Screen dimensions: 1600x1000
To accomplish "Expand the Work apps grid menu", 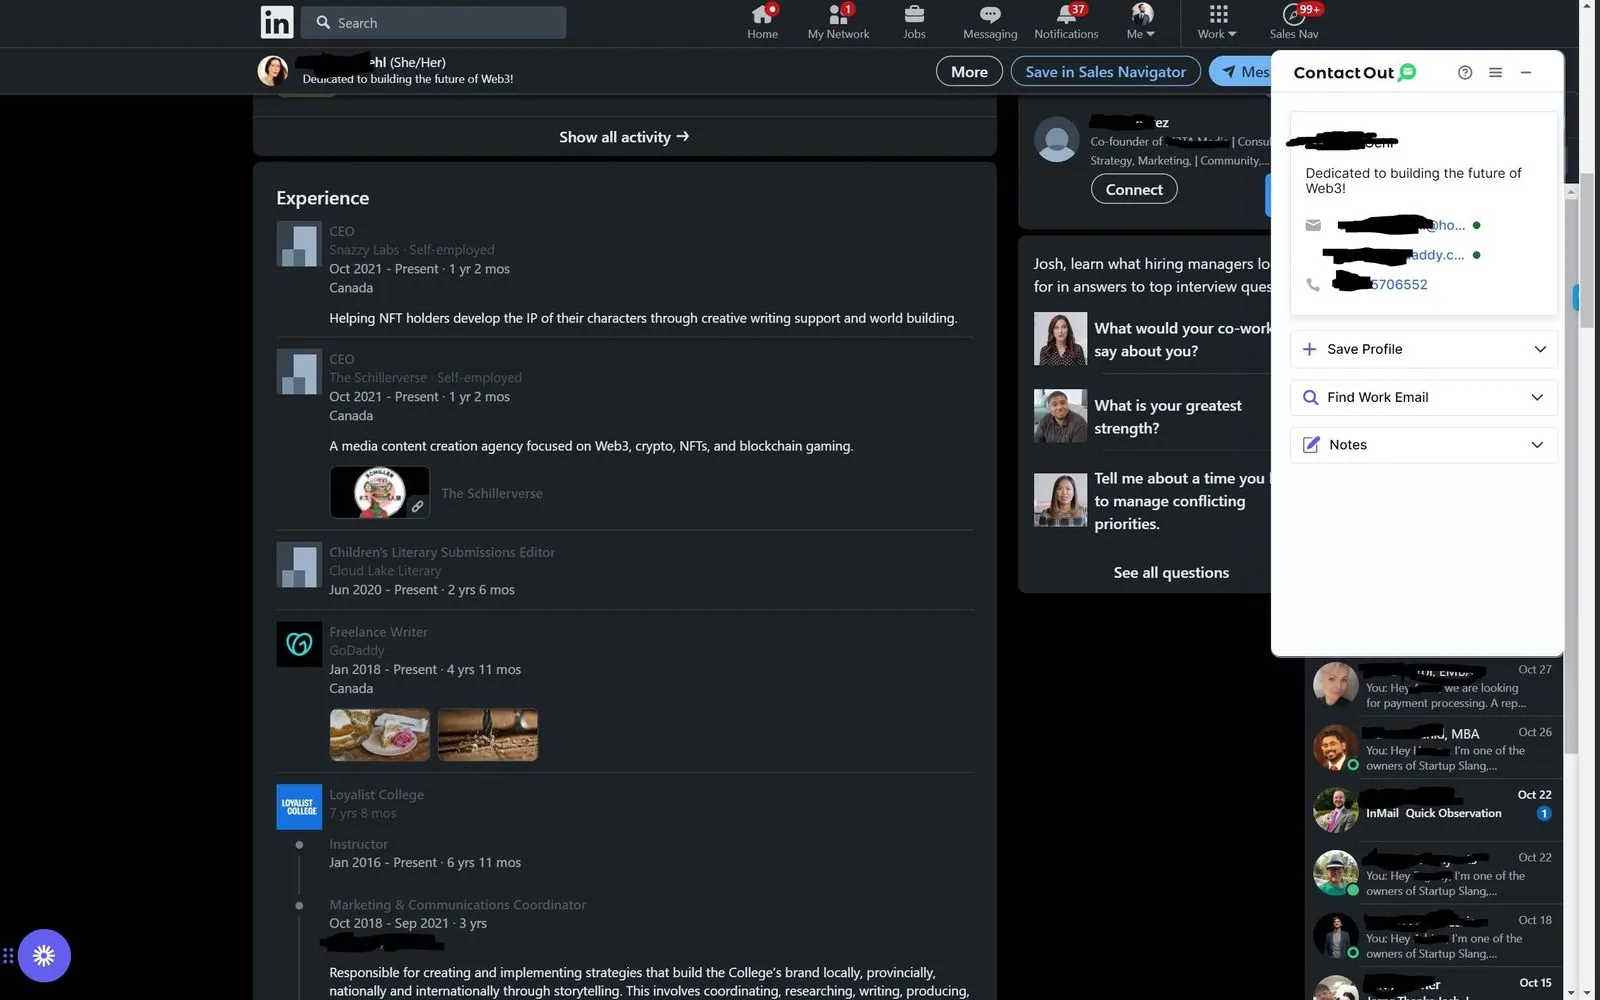I will point(1217,22).
